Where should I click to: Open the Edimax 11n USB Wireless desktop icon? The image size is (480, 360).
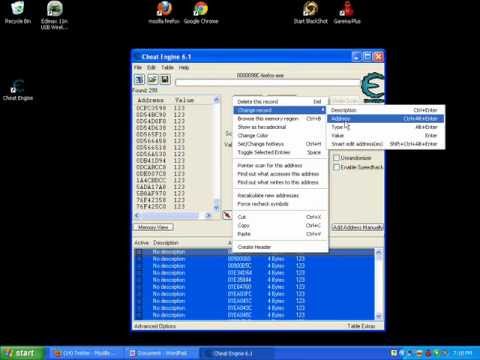coord(54,15)
